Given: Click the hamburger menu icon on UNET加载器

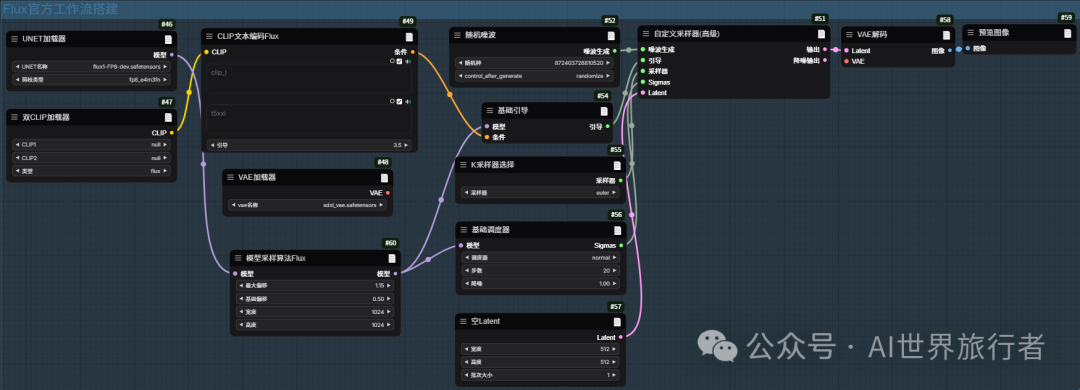Looking at the screenshot, I should pos(14,39).
